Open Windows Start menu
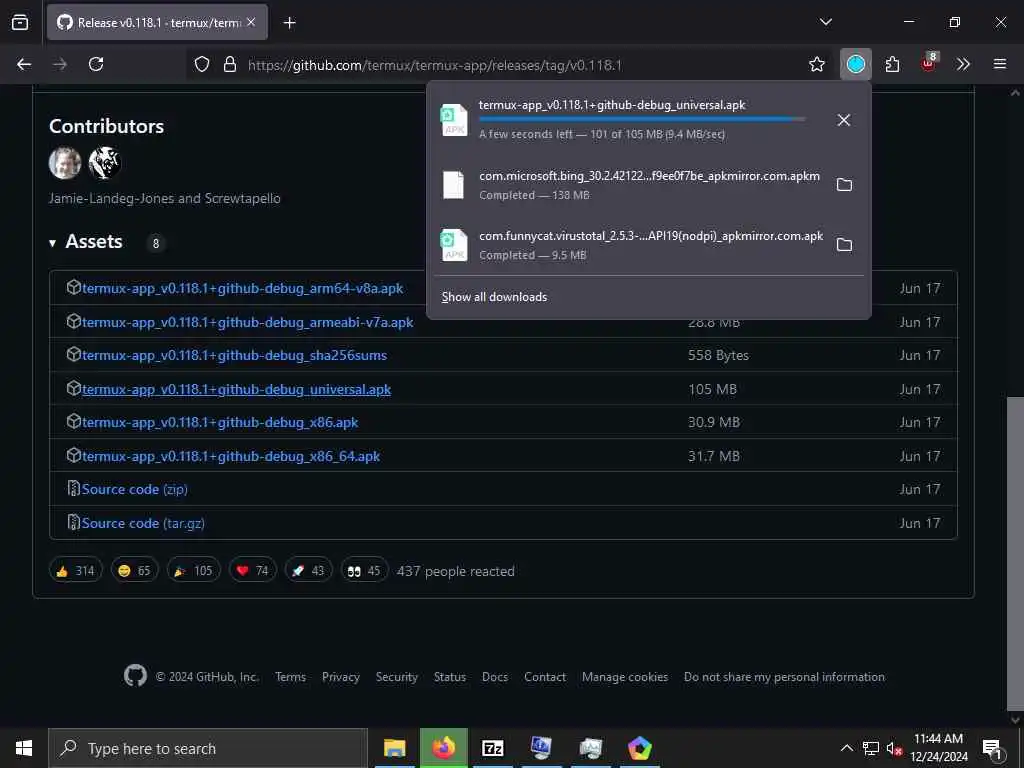Screen dimensions: 1024x768 point(24,748)
